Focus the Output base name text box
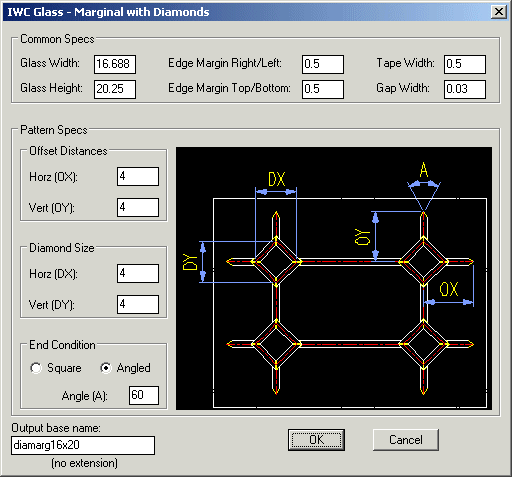 click(83, 445)
